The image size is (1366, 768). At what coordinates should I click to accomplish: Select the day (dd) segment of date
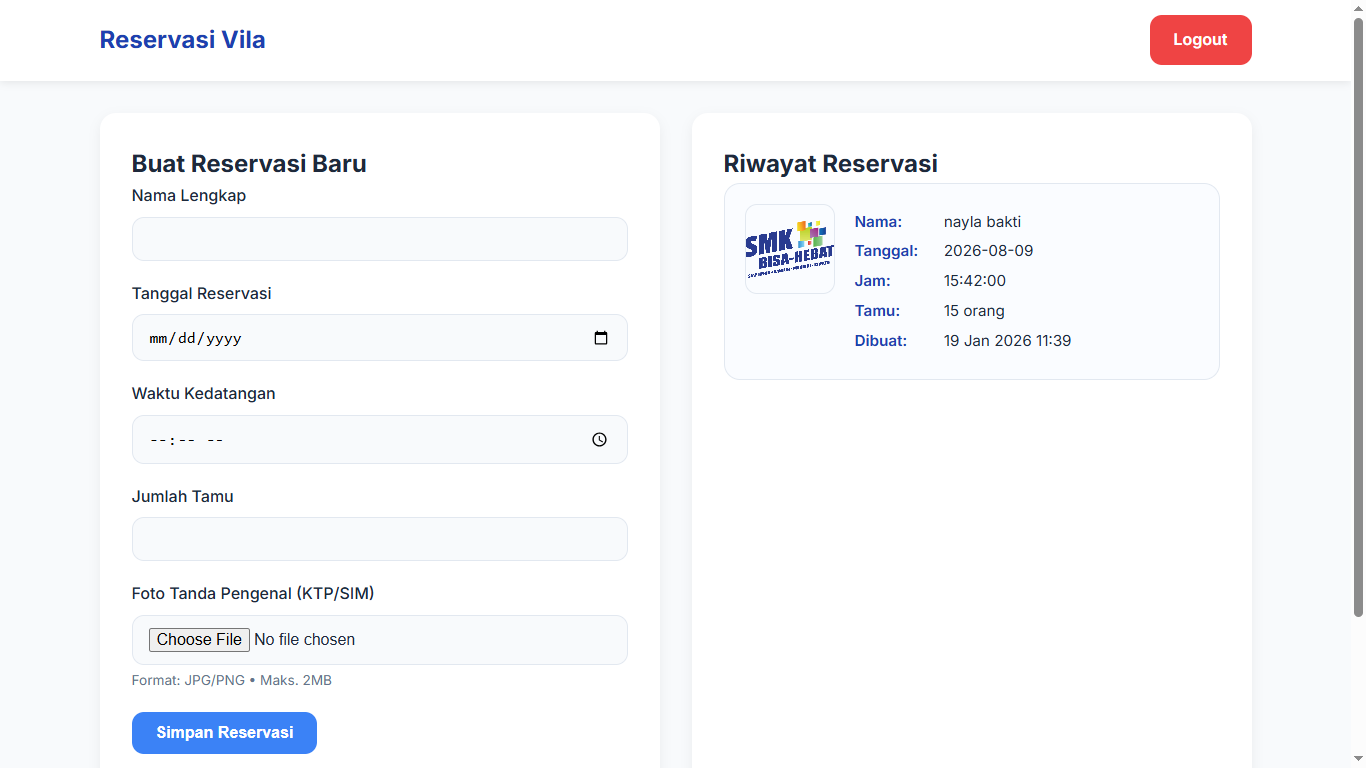(187, 339)
